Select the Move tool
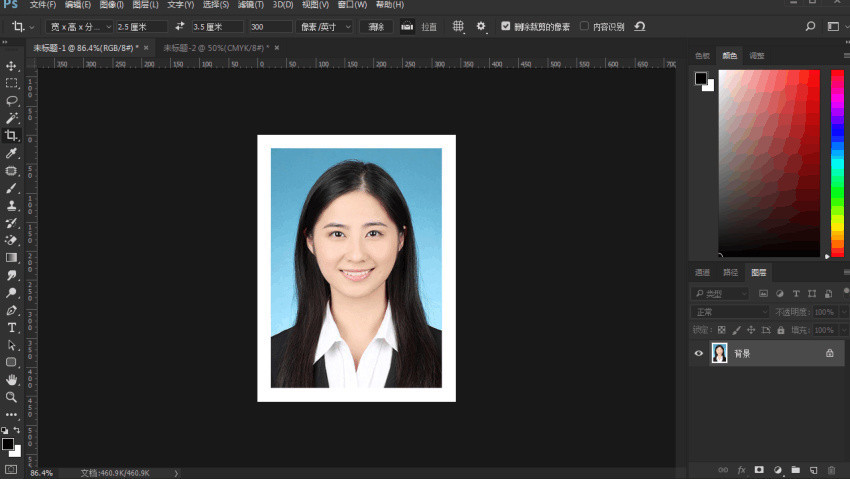 [12, 66]
